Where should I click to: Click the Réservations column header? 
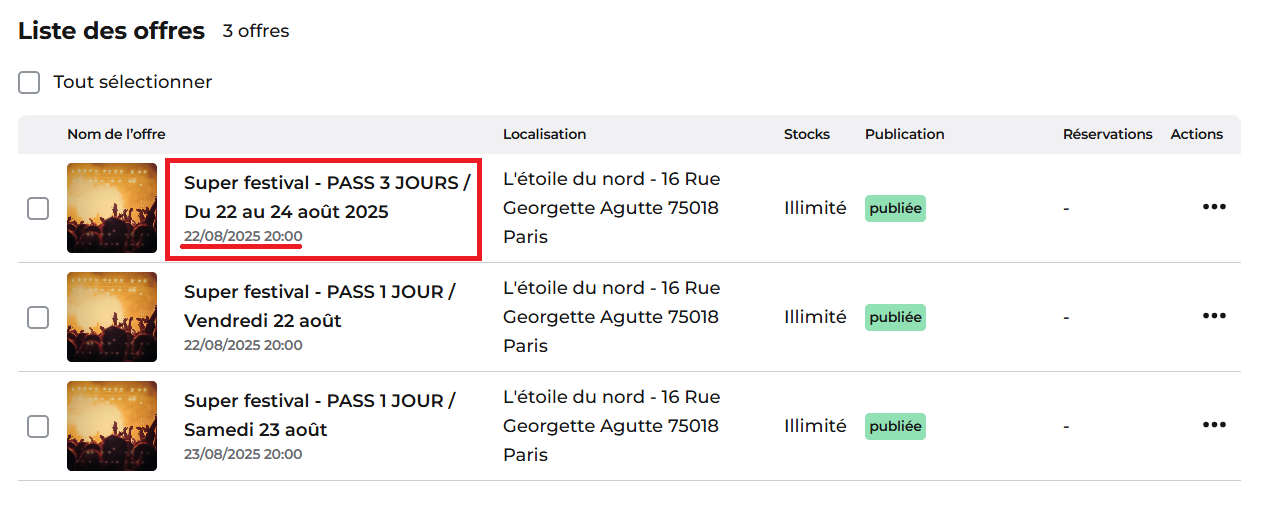[x=1108, y=134]
